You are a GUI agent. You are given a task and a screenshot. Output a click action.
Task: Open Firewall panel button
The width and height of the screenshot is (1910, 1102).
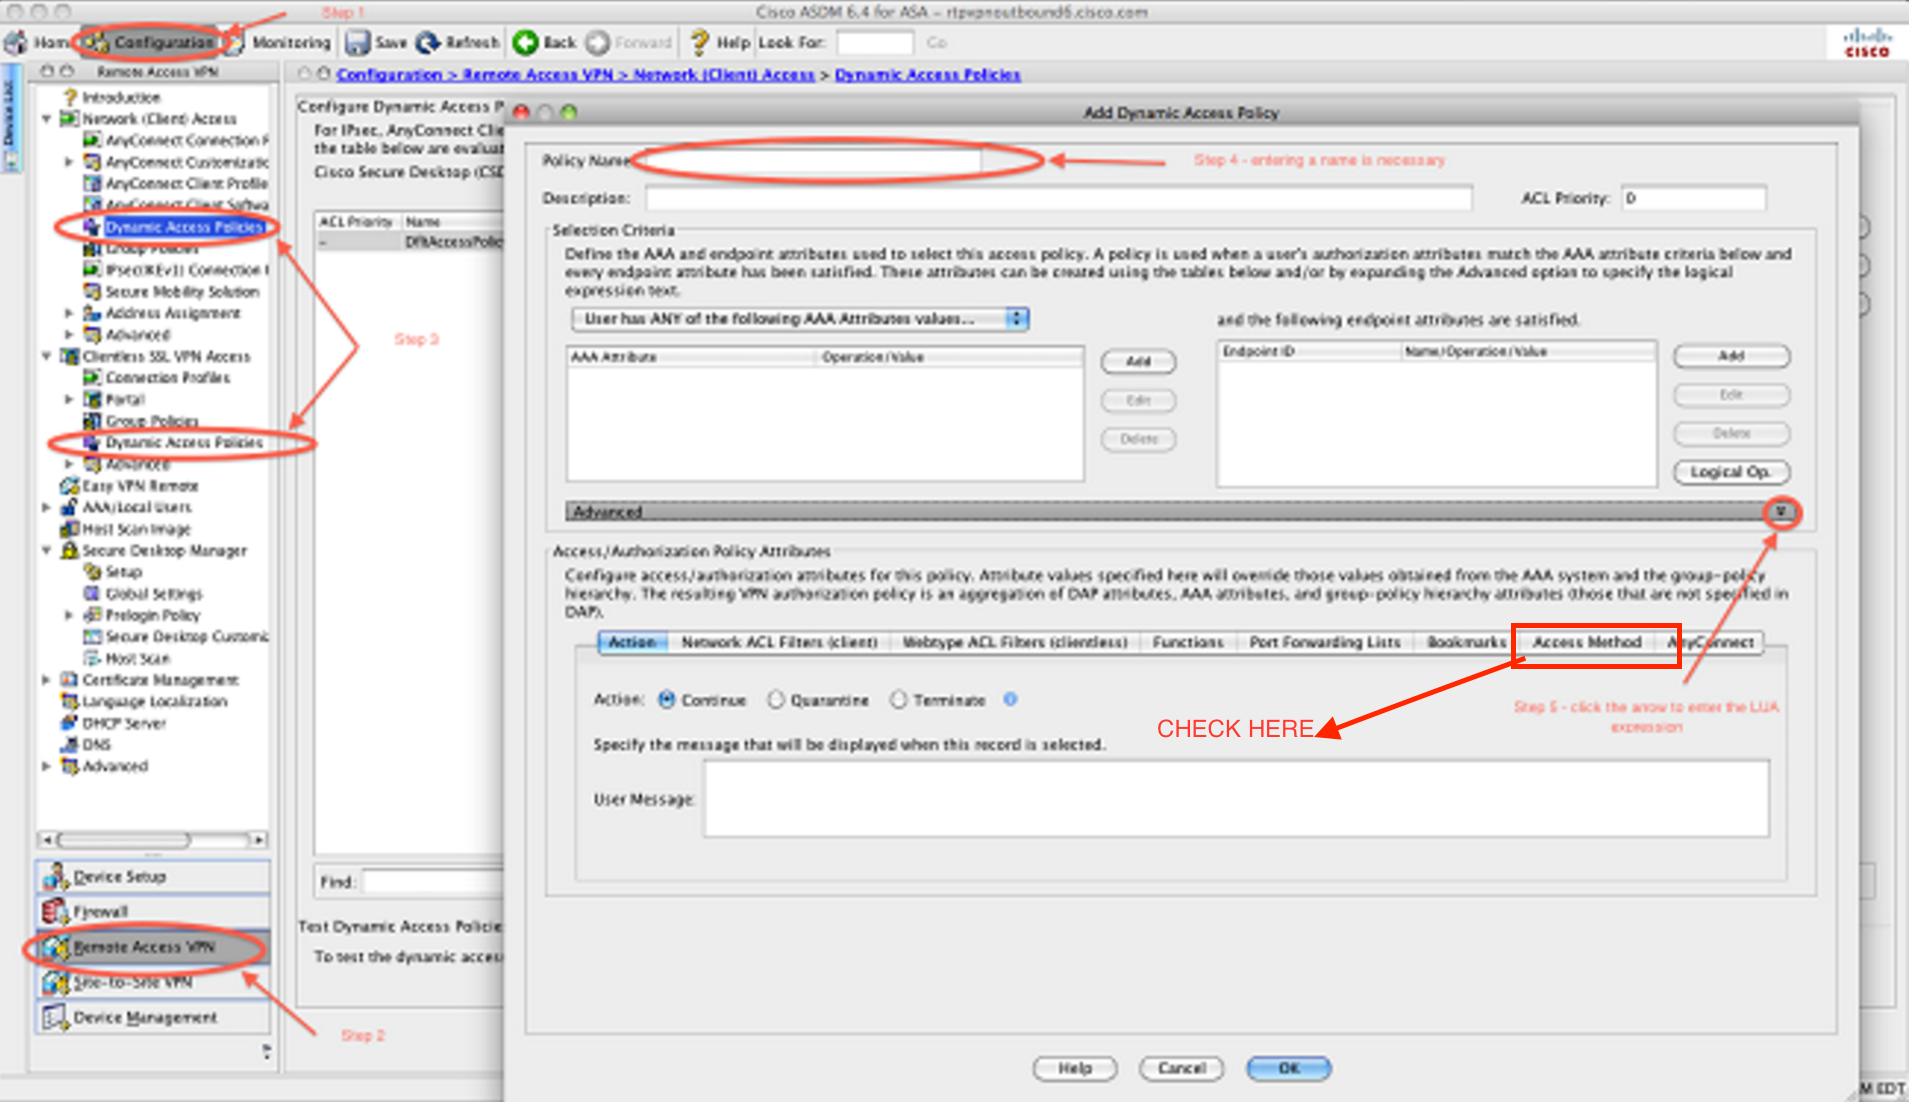pos(153,912)
